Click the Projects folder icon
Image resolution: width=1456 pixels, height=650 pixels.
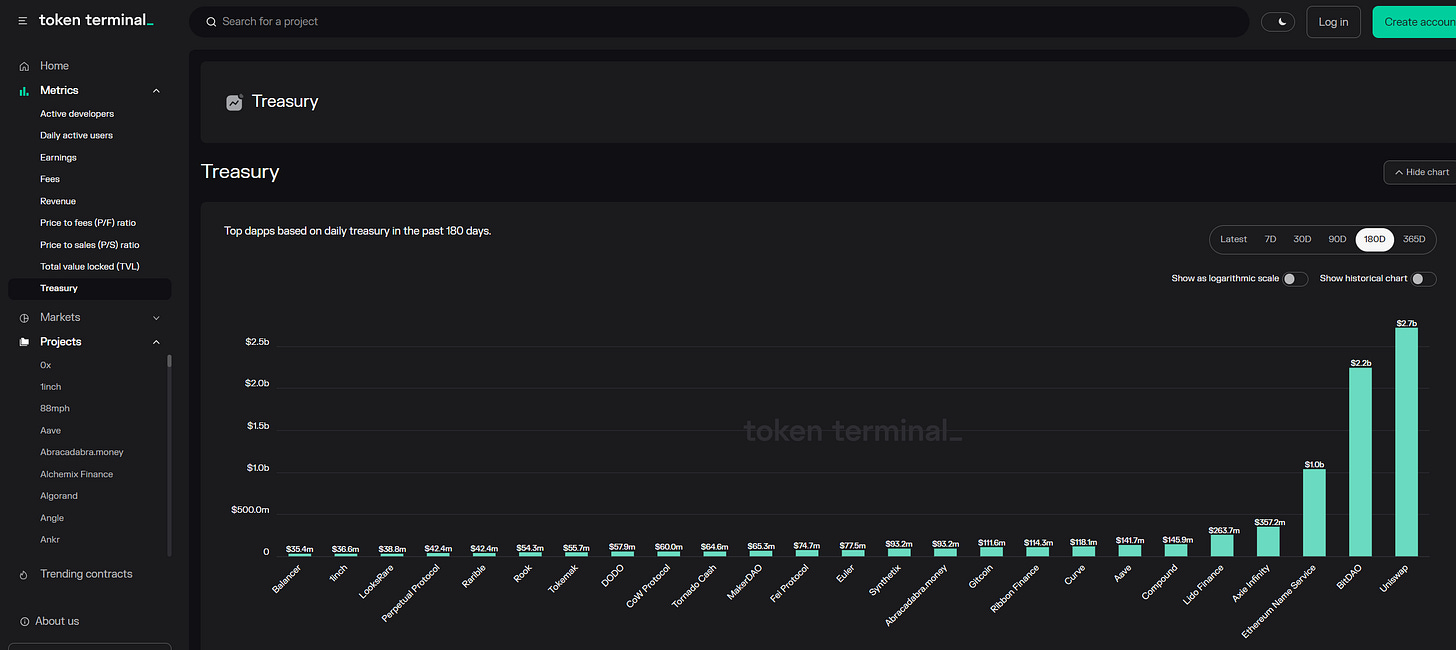24,342
